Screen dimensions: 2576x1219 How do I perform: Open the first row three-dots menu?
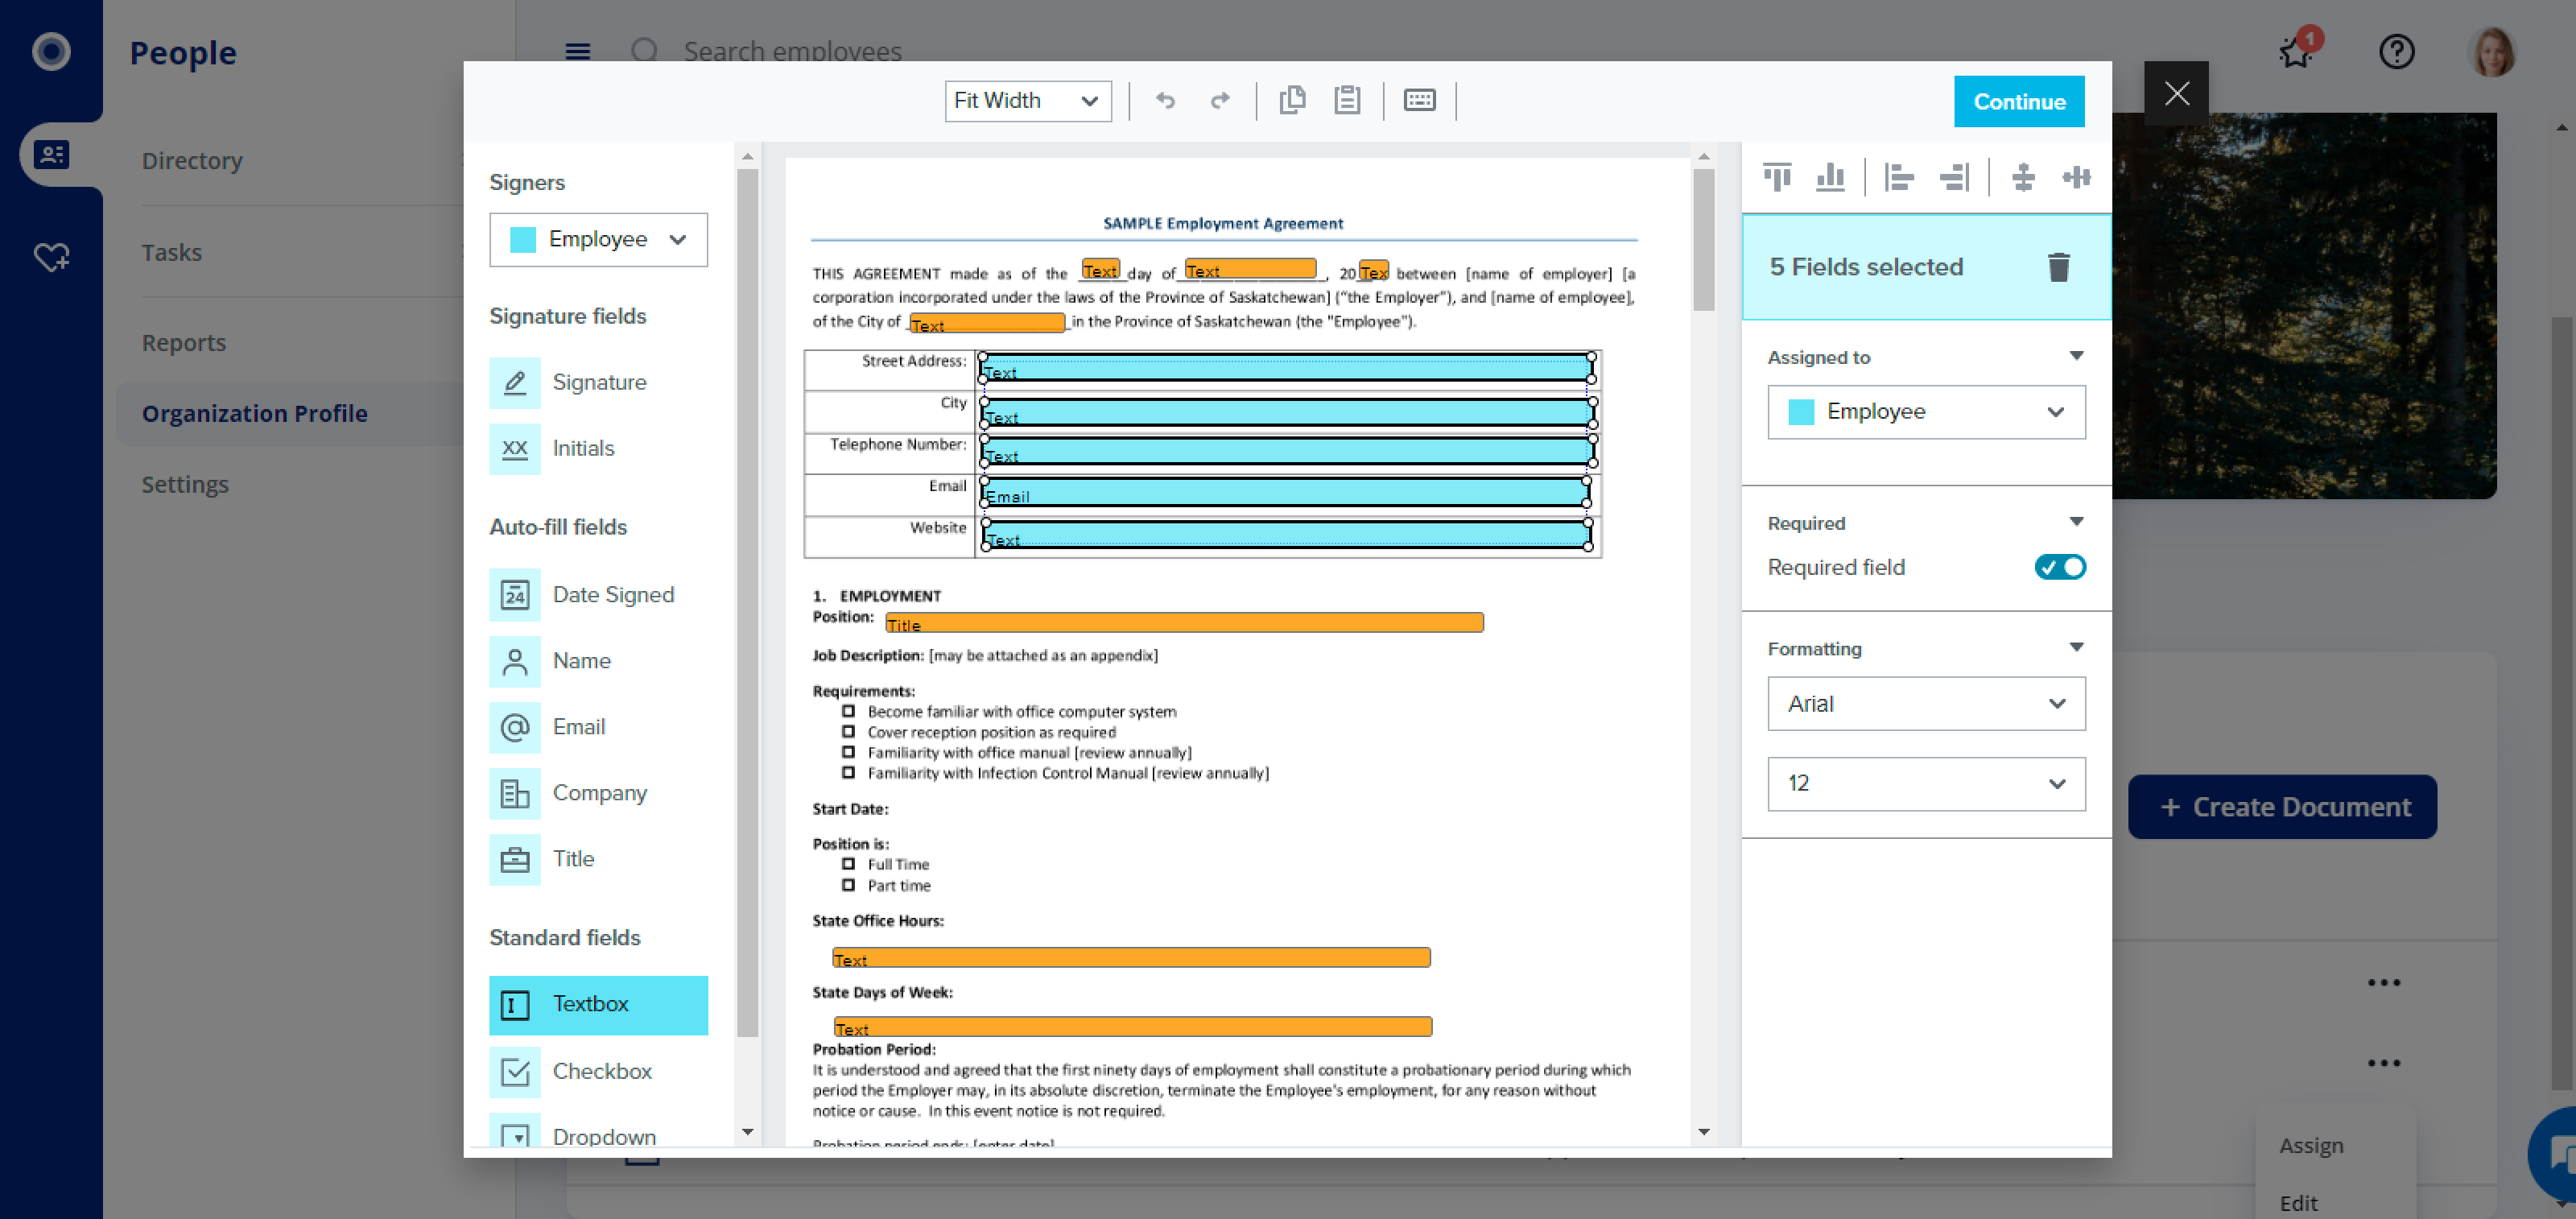(2383, 982)
